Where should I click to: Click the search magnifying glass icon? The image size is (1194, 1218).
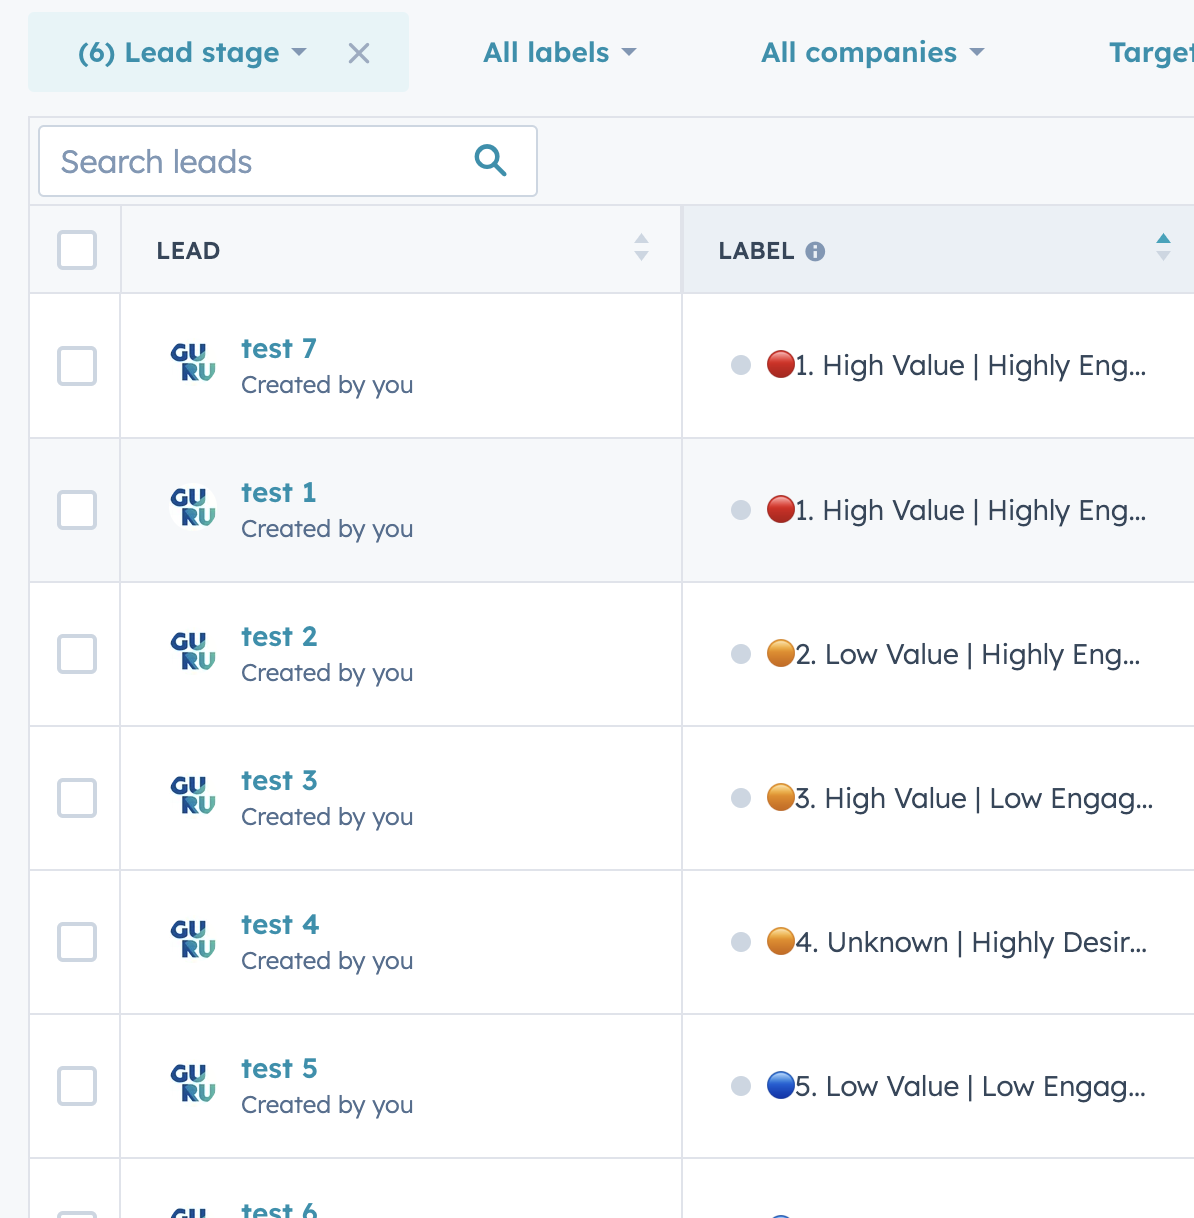point(489,160)
